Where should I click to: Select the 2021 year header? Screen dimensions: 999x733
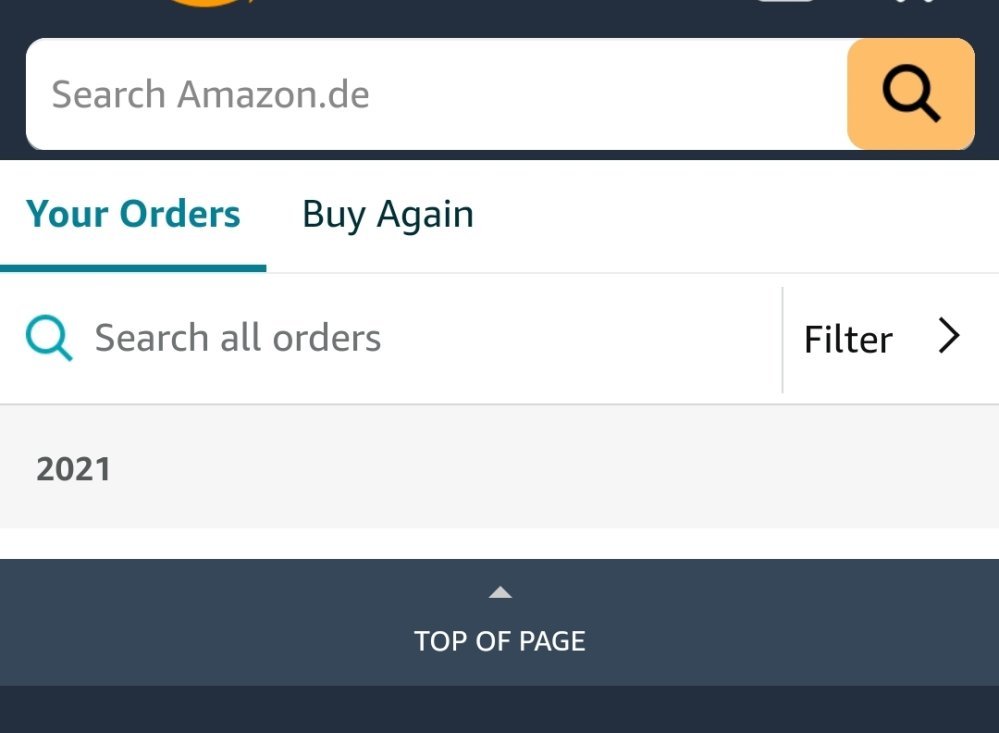pos(74,469)
